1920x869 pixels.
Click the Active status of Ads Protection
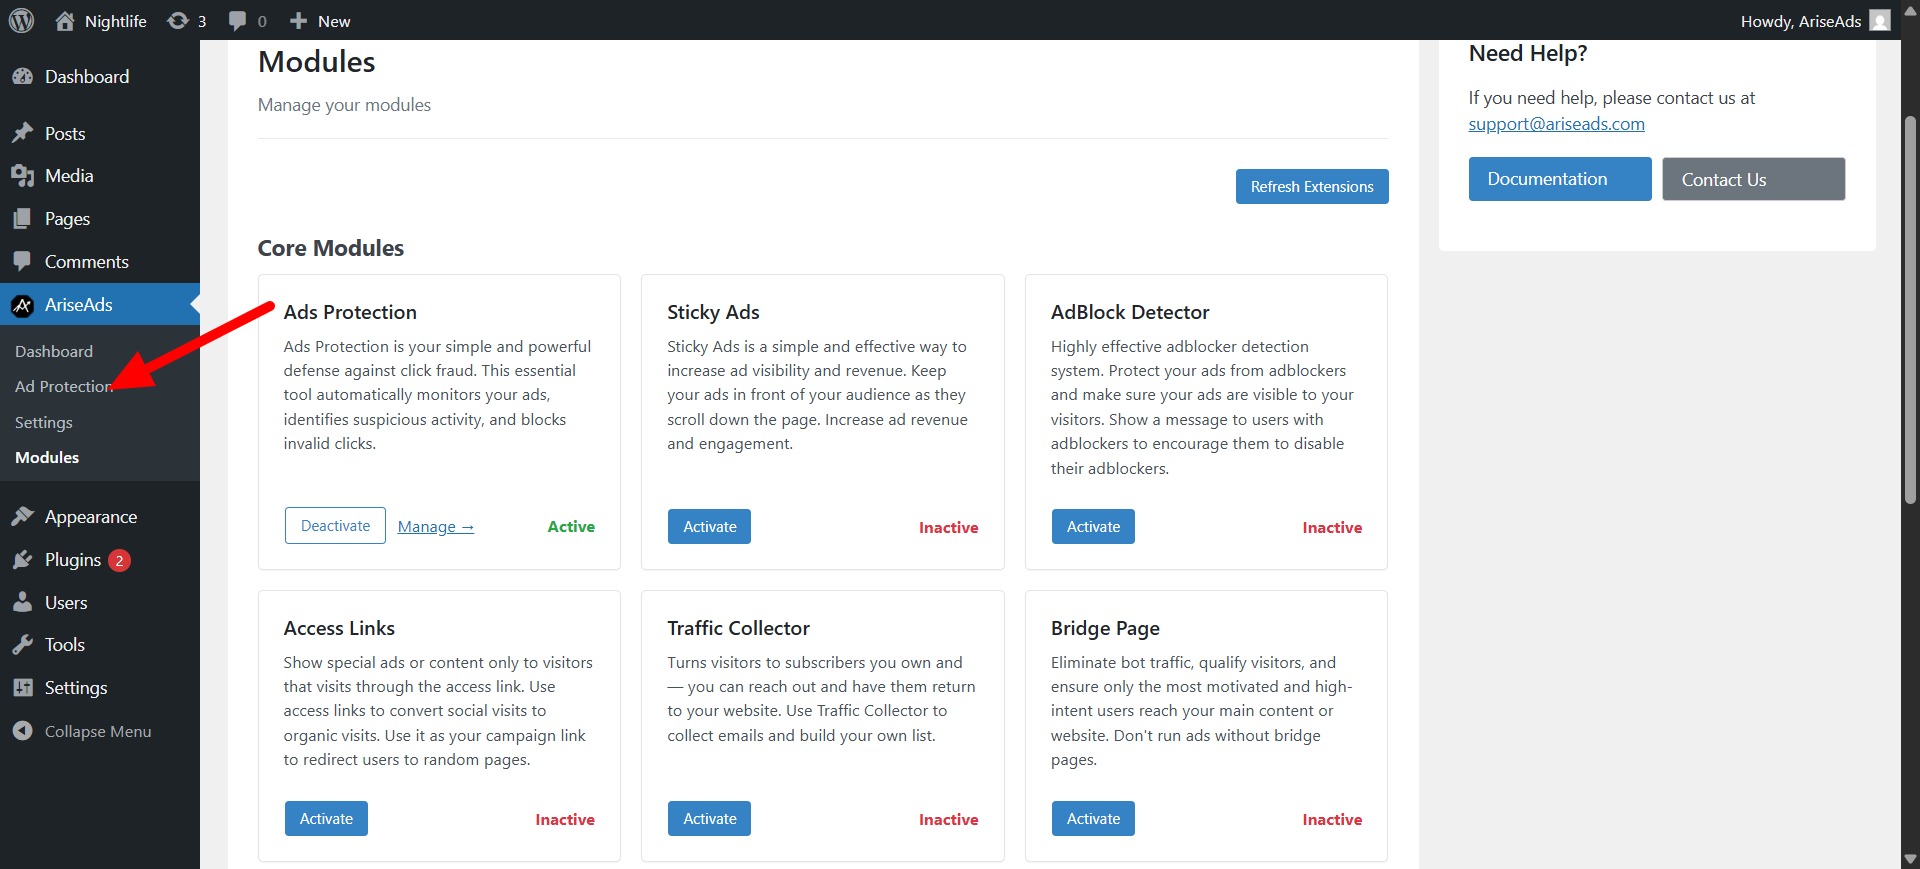[571, 527]
